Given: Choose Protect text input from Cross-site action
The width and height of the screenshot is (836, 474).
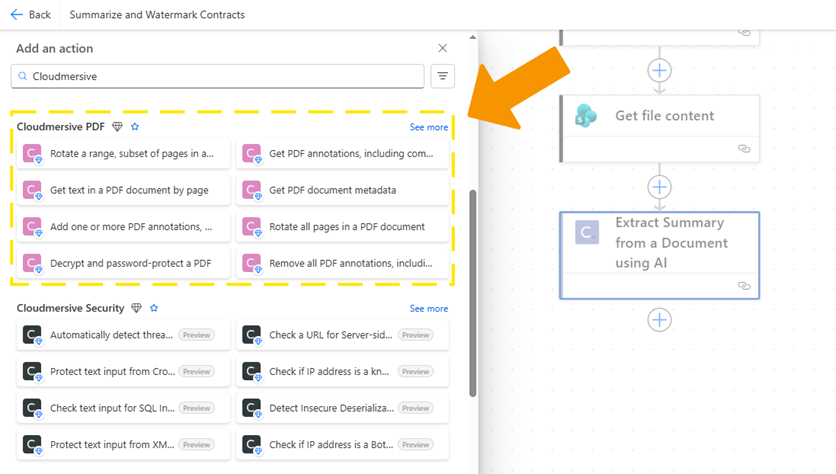Looking at the screenshot, I should [123, 372].
